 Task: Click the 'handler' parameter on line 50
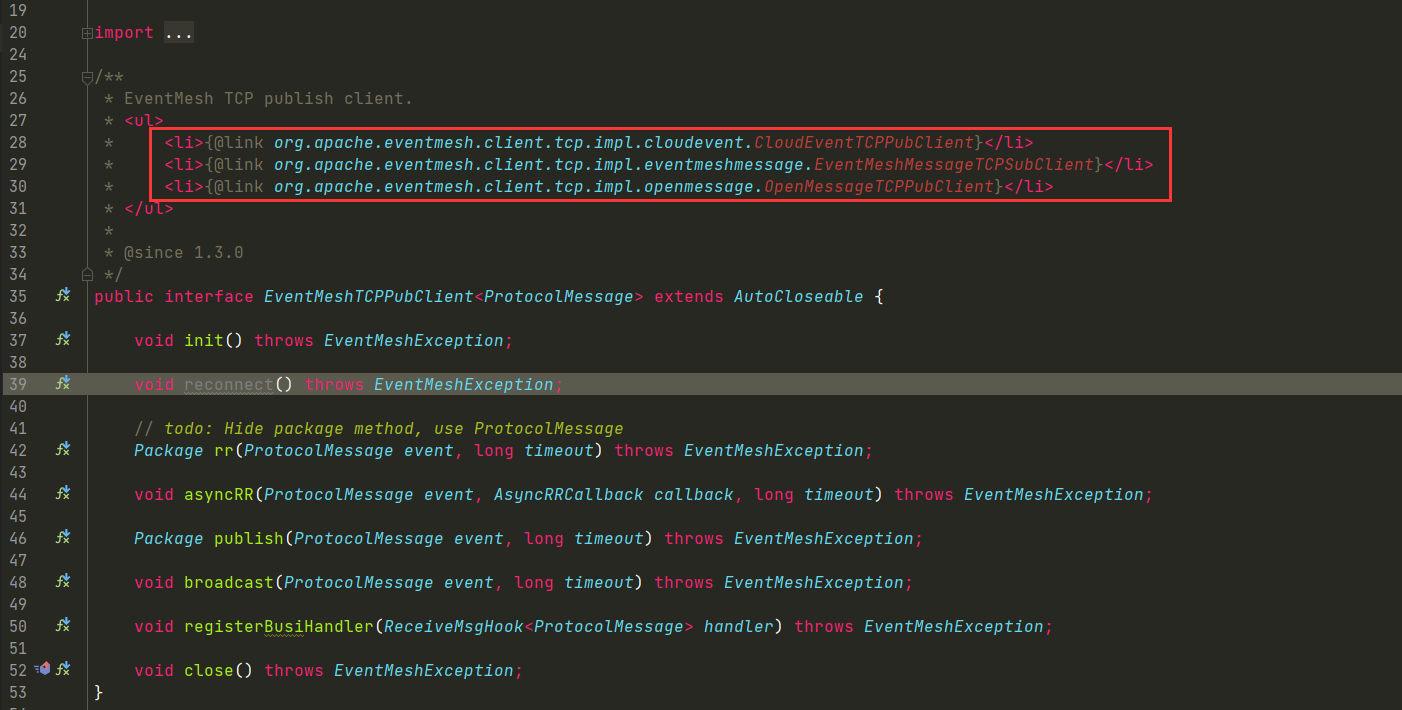point(739,626)
